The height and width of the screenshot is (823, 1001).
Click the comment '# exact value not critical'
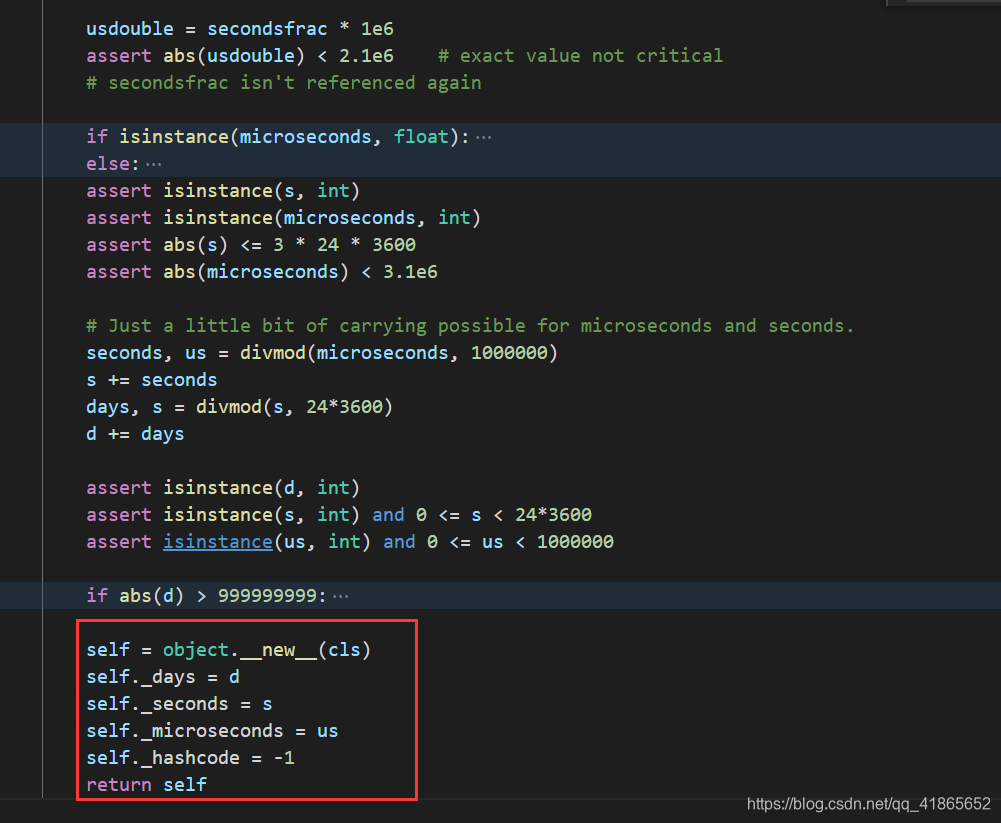pos(580,56)
